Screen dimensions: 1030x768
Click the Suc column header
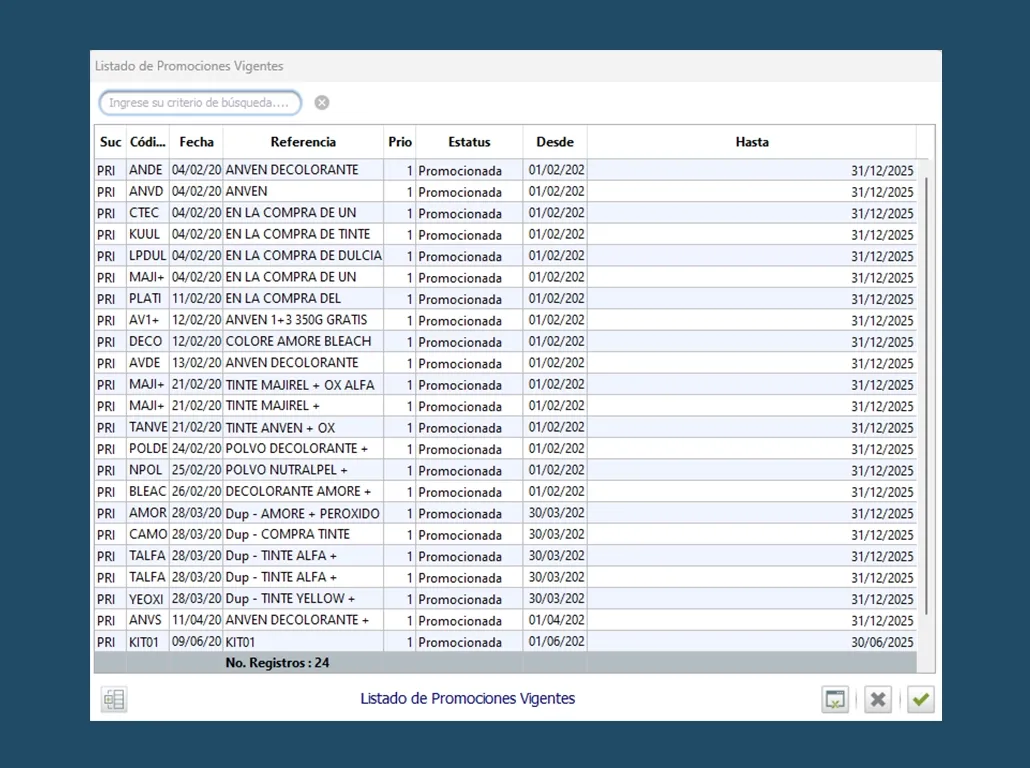(x=110, y=142)
